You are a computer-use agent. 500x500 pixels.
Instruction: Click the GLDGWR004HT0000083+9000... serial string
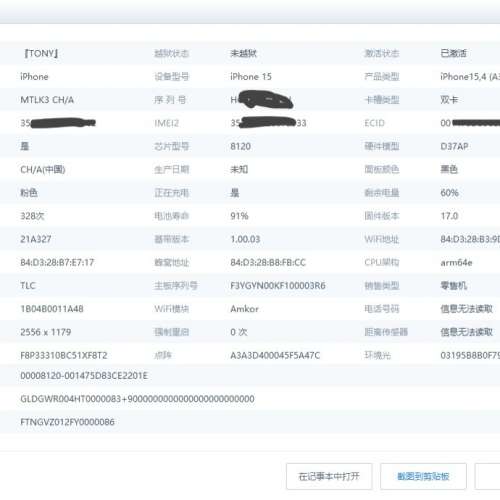click(137, 399)
